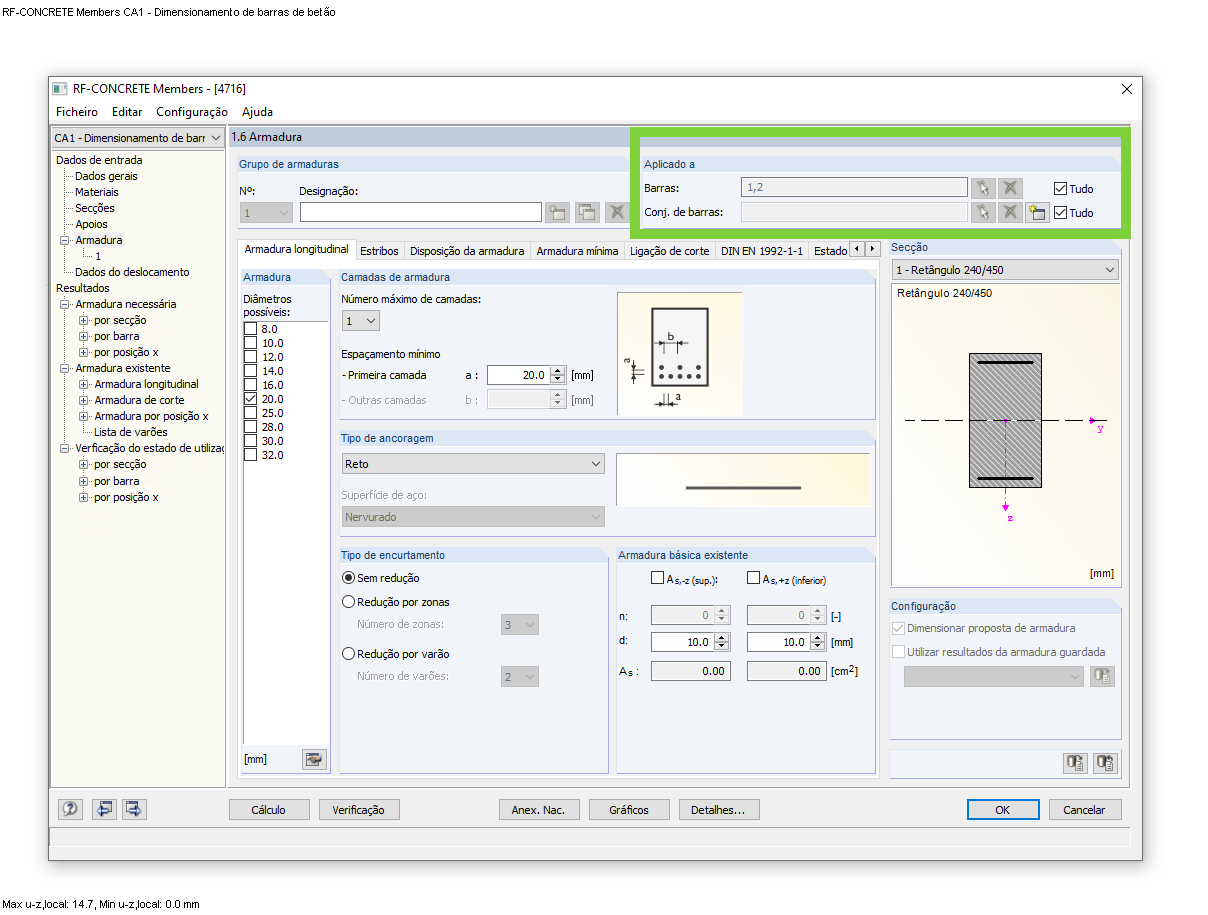Select Materiais in tree
The height and width of the screenshot is (915, 1208).
(x=97, y=192)
